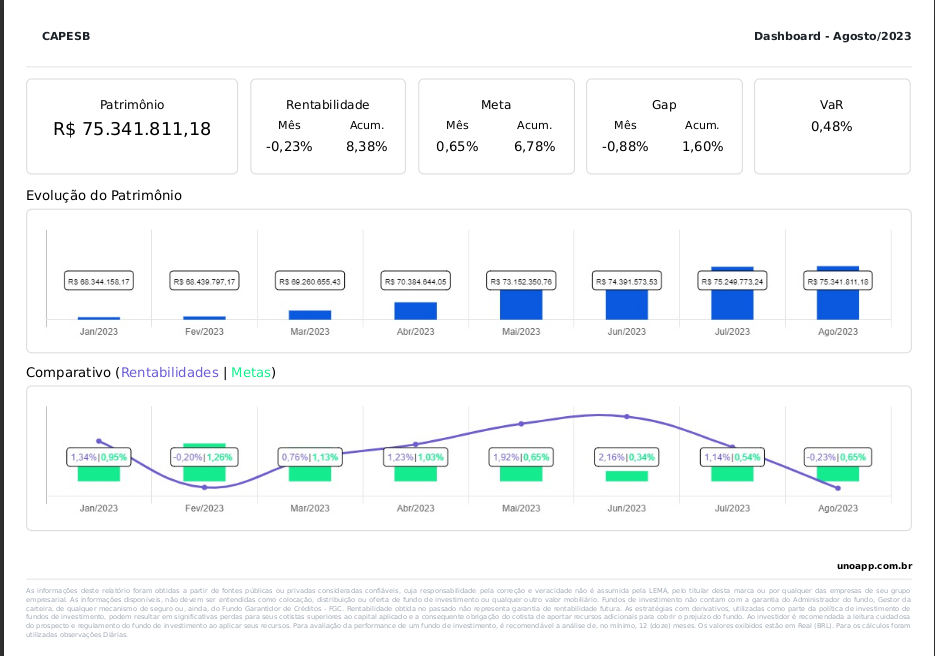Click the Ago/2023 blue patrimônio bar

(x=838, y=300)
